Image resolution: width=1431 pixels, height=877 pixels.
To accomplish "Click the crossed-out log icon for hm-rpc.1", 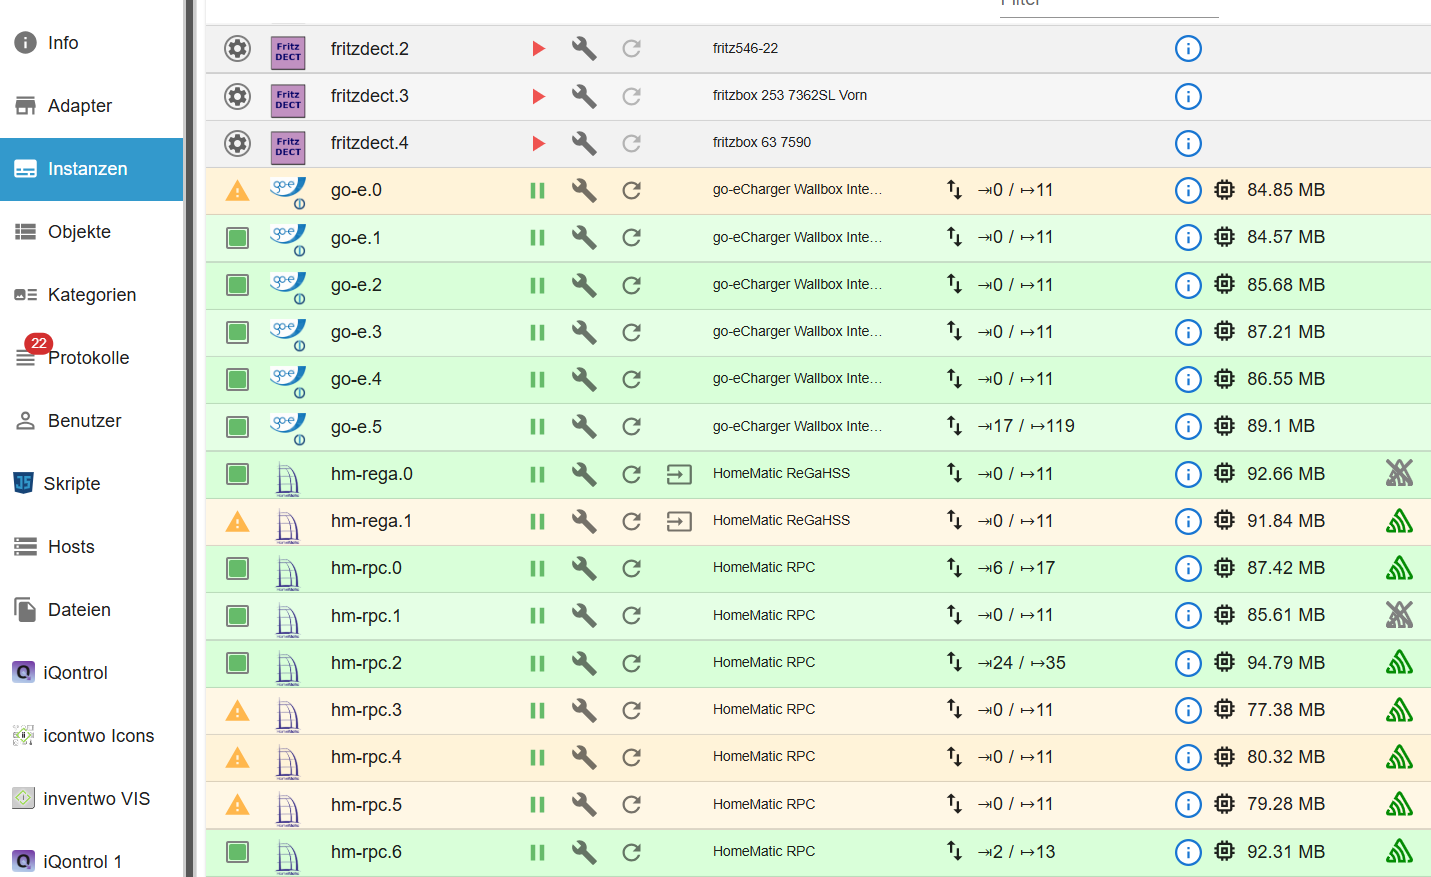I will 1399,615.
